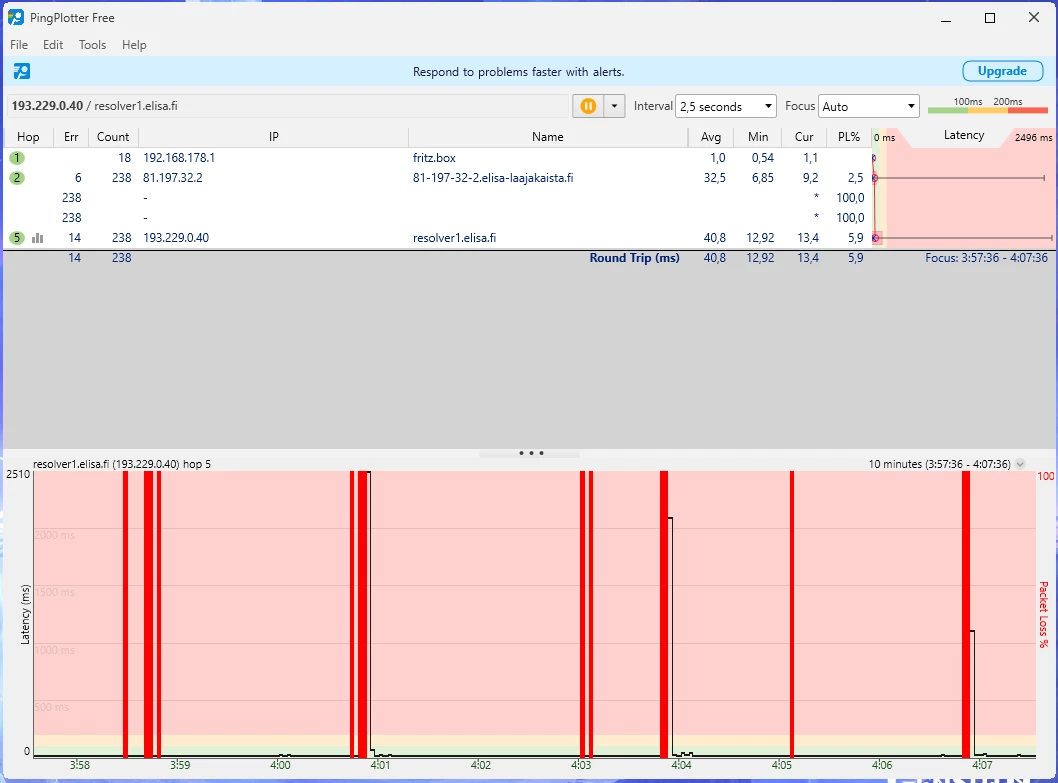Open the Edit menu
This screenshot has width=1058, height=783.
click(x=53, y=45)
